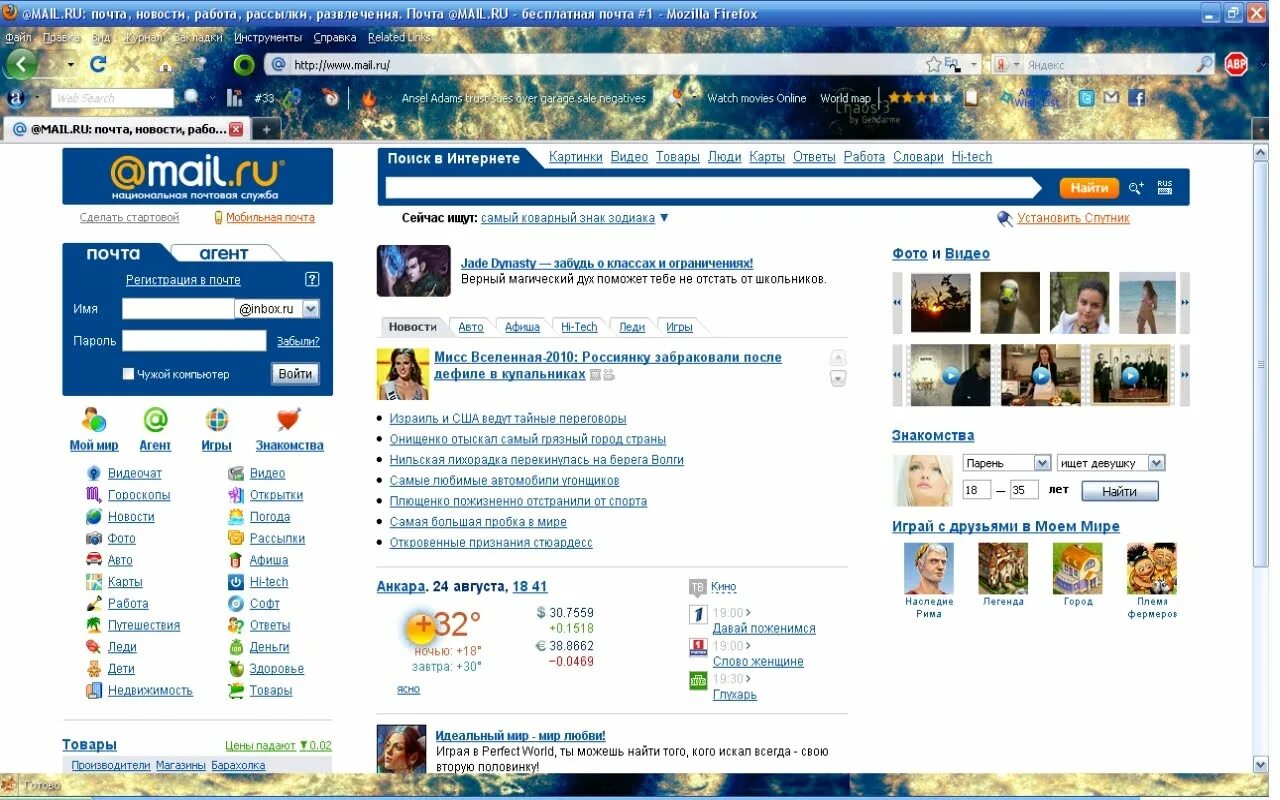Screen dimensions: 1280x800
Task: Click the browser Home icon
Action: [166, 65]
